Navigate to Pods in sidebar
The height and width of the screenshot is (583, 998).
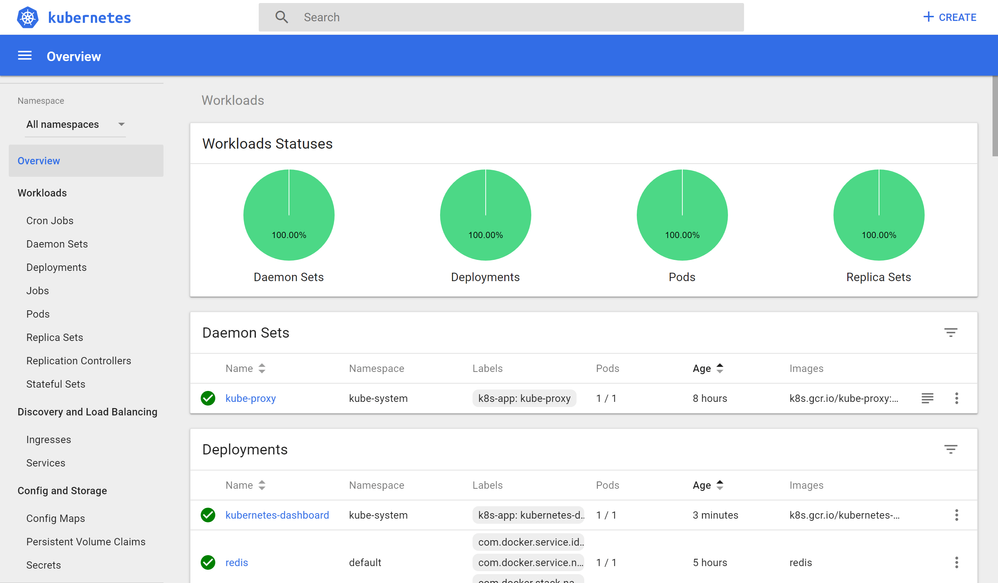38,314
